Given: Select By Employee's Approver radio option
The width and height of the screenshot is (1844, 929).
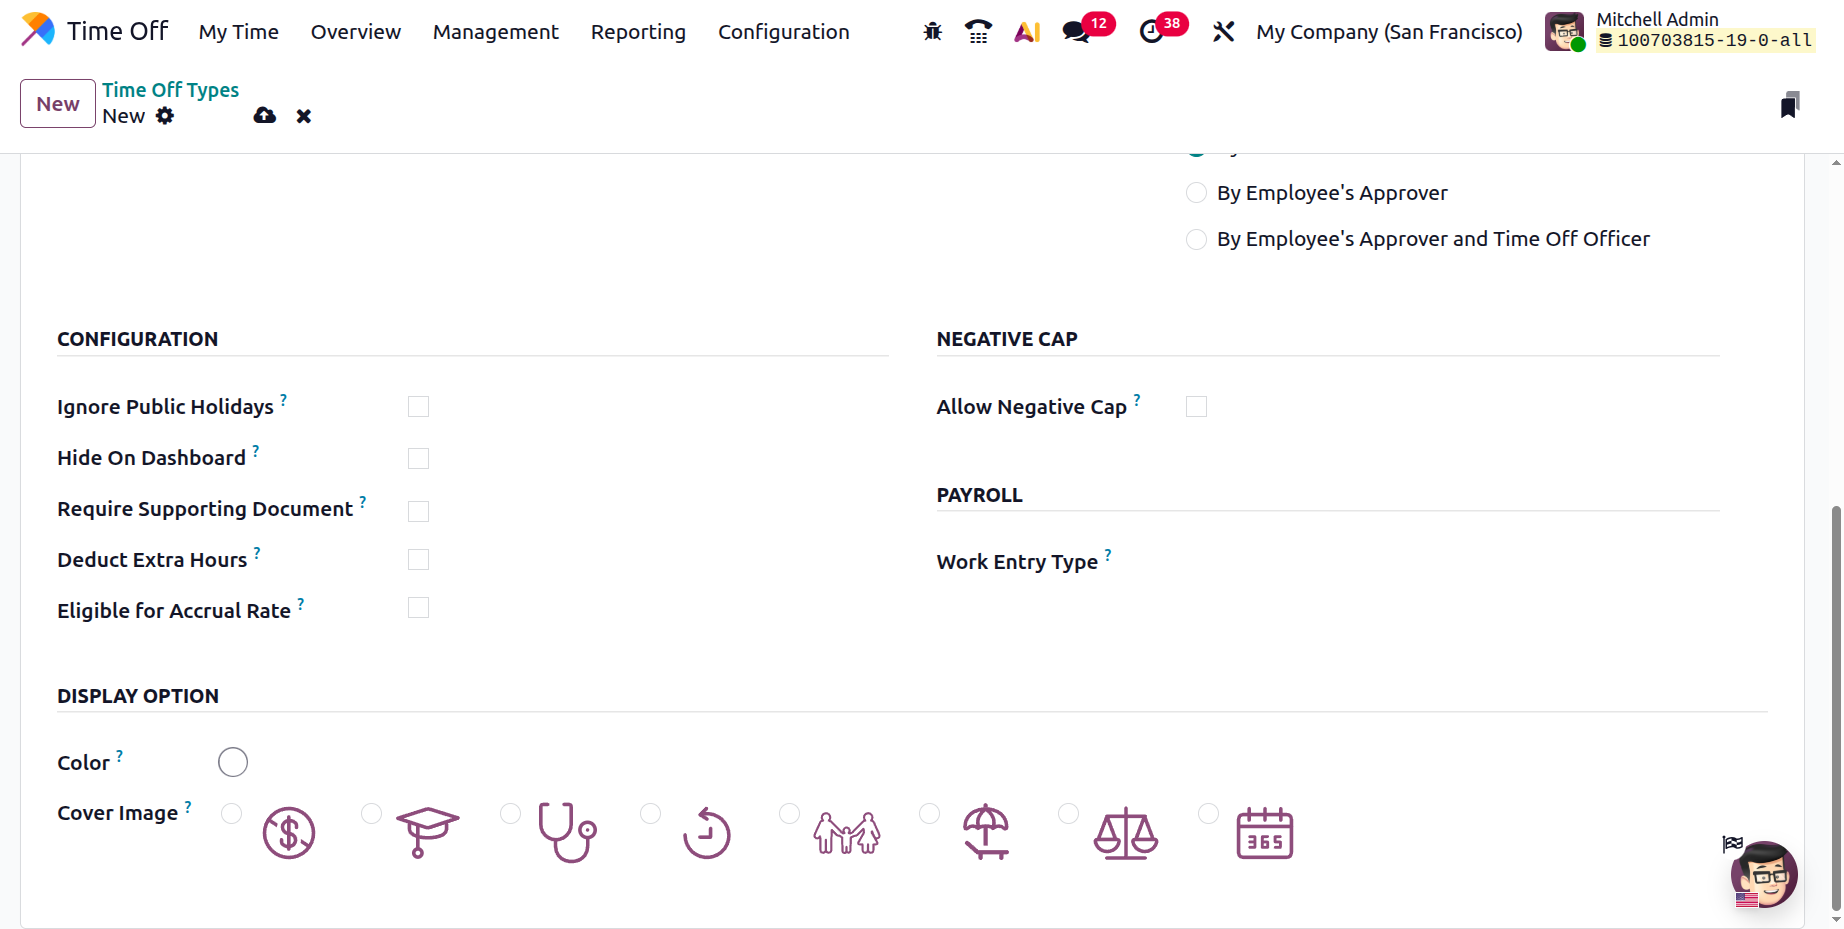Looking at the screenshot, I should pyautogui.click(x=1196, y=193).
